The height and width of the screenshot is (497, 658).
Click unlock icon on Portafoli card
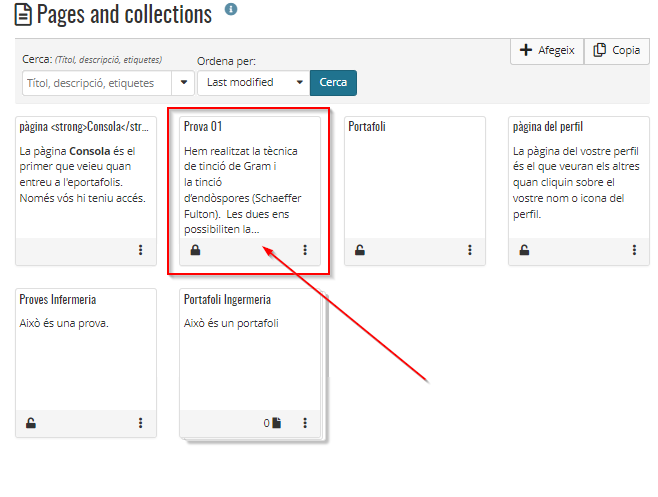[359, 250]
